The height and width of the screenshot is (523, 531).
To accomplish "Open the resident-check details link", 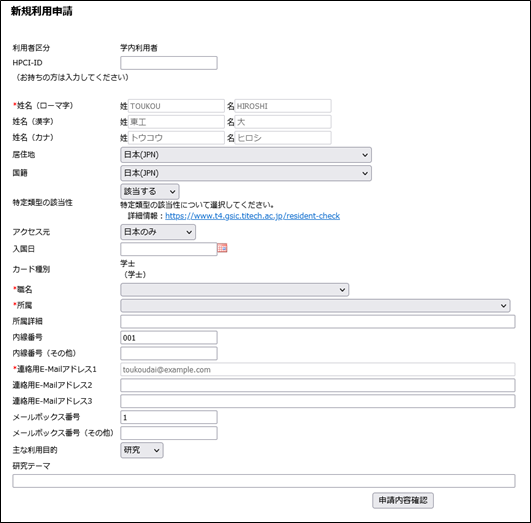I will point(252,216).
